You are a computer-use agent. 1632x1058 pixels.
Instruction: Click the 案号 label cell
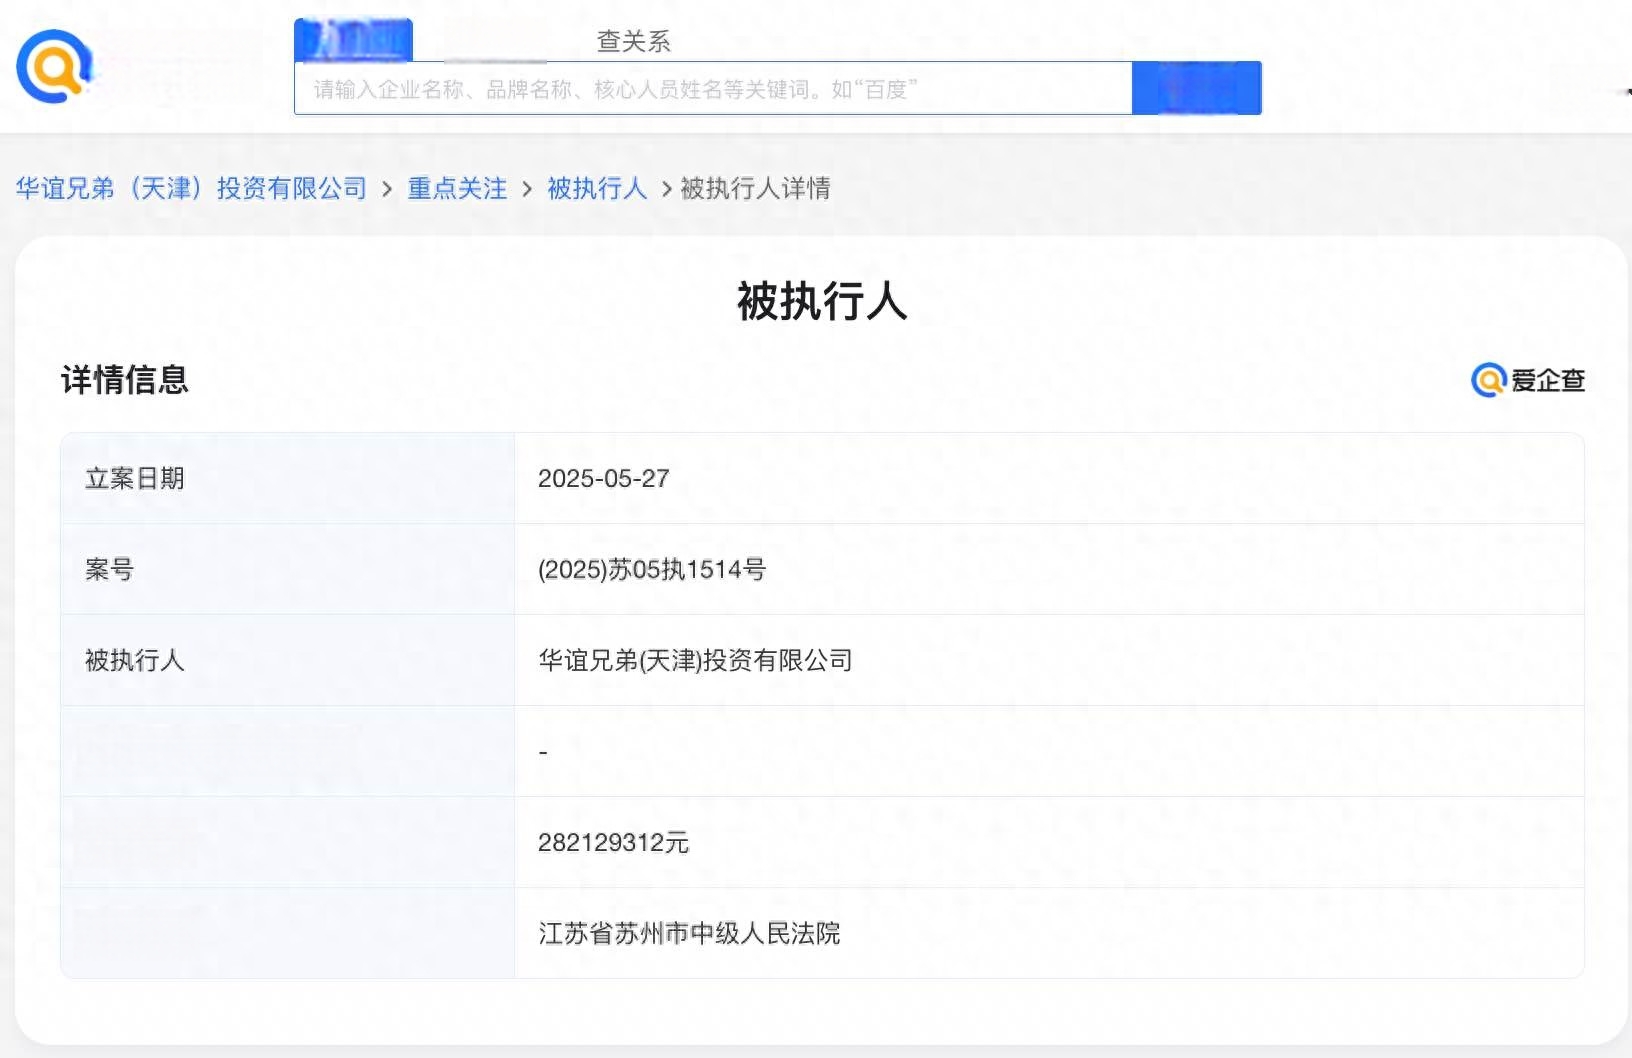click(288, 569)
